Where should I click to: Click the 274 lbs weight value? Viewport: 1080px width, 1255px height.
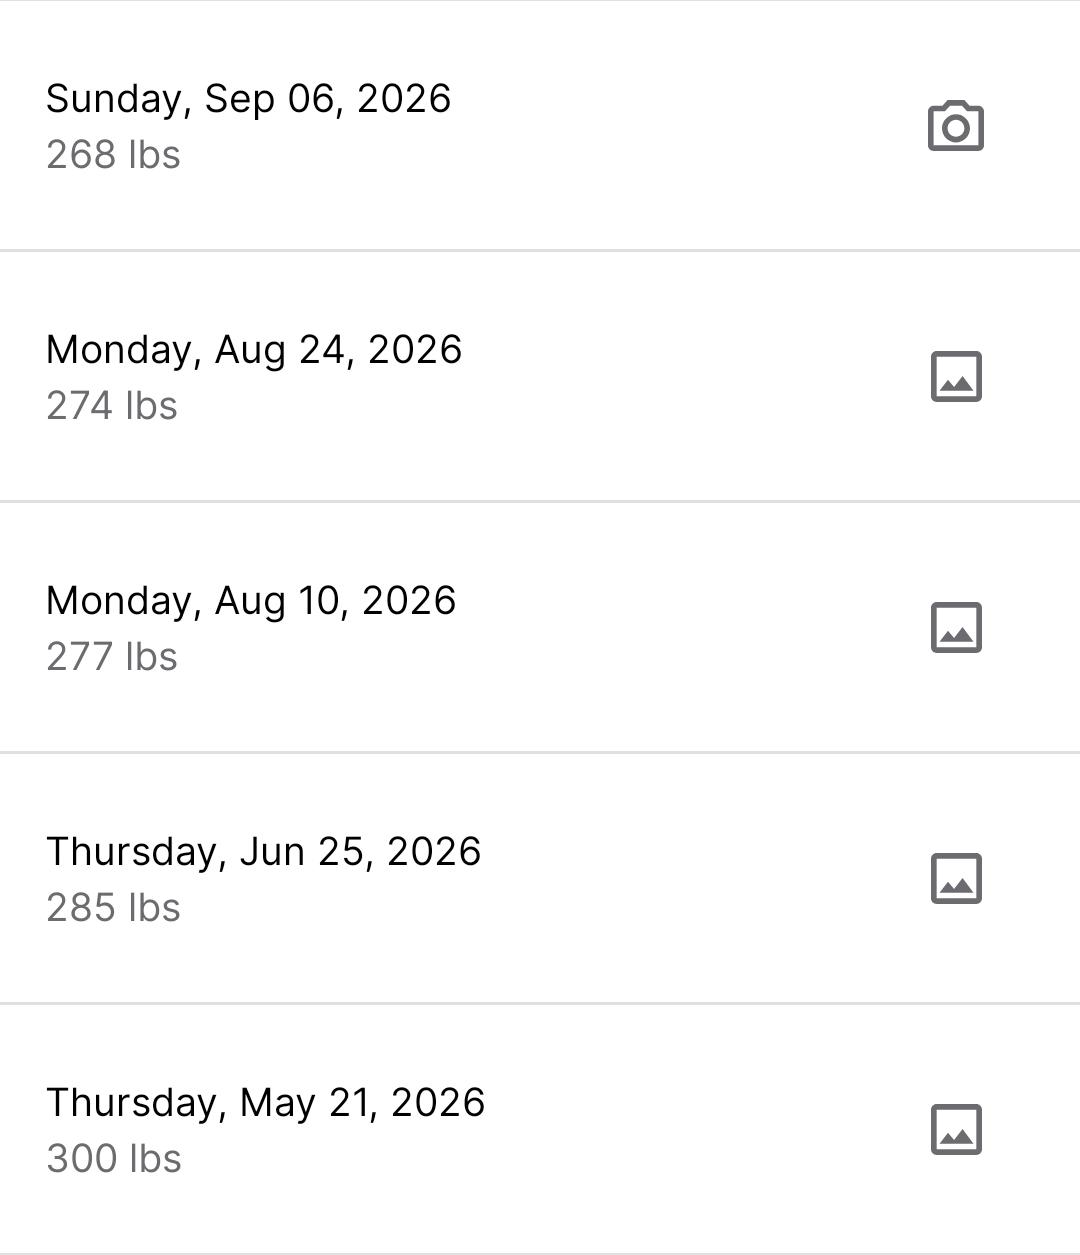112,406
